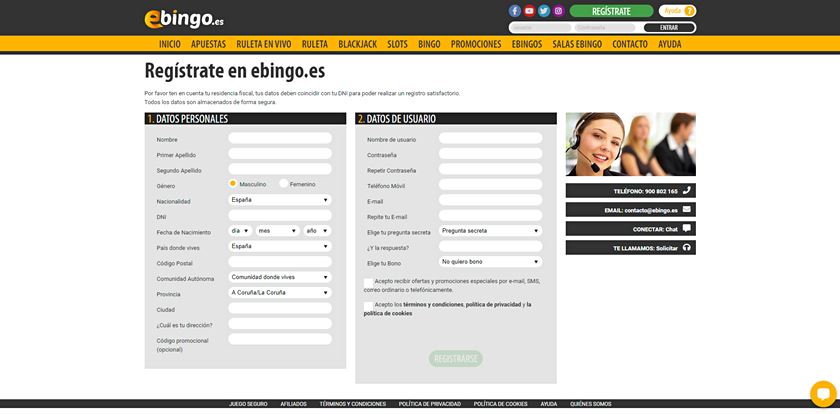Click the green REGÍSTRATE header button
The image size is (840, 414).
point(611,11)
